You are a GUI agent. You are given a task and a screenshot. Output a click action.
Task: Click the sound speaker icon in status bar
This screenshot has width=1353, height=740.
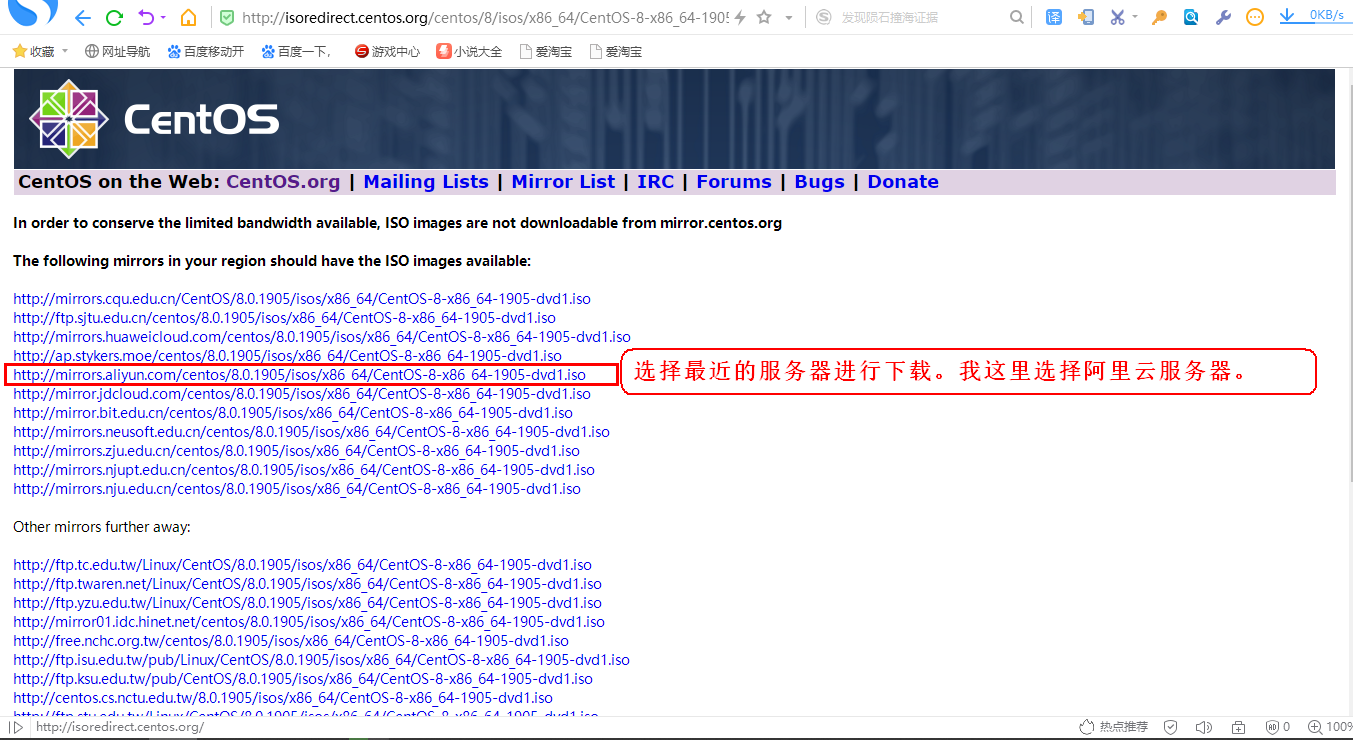point(1204,727)
